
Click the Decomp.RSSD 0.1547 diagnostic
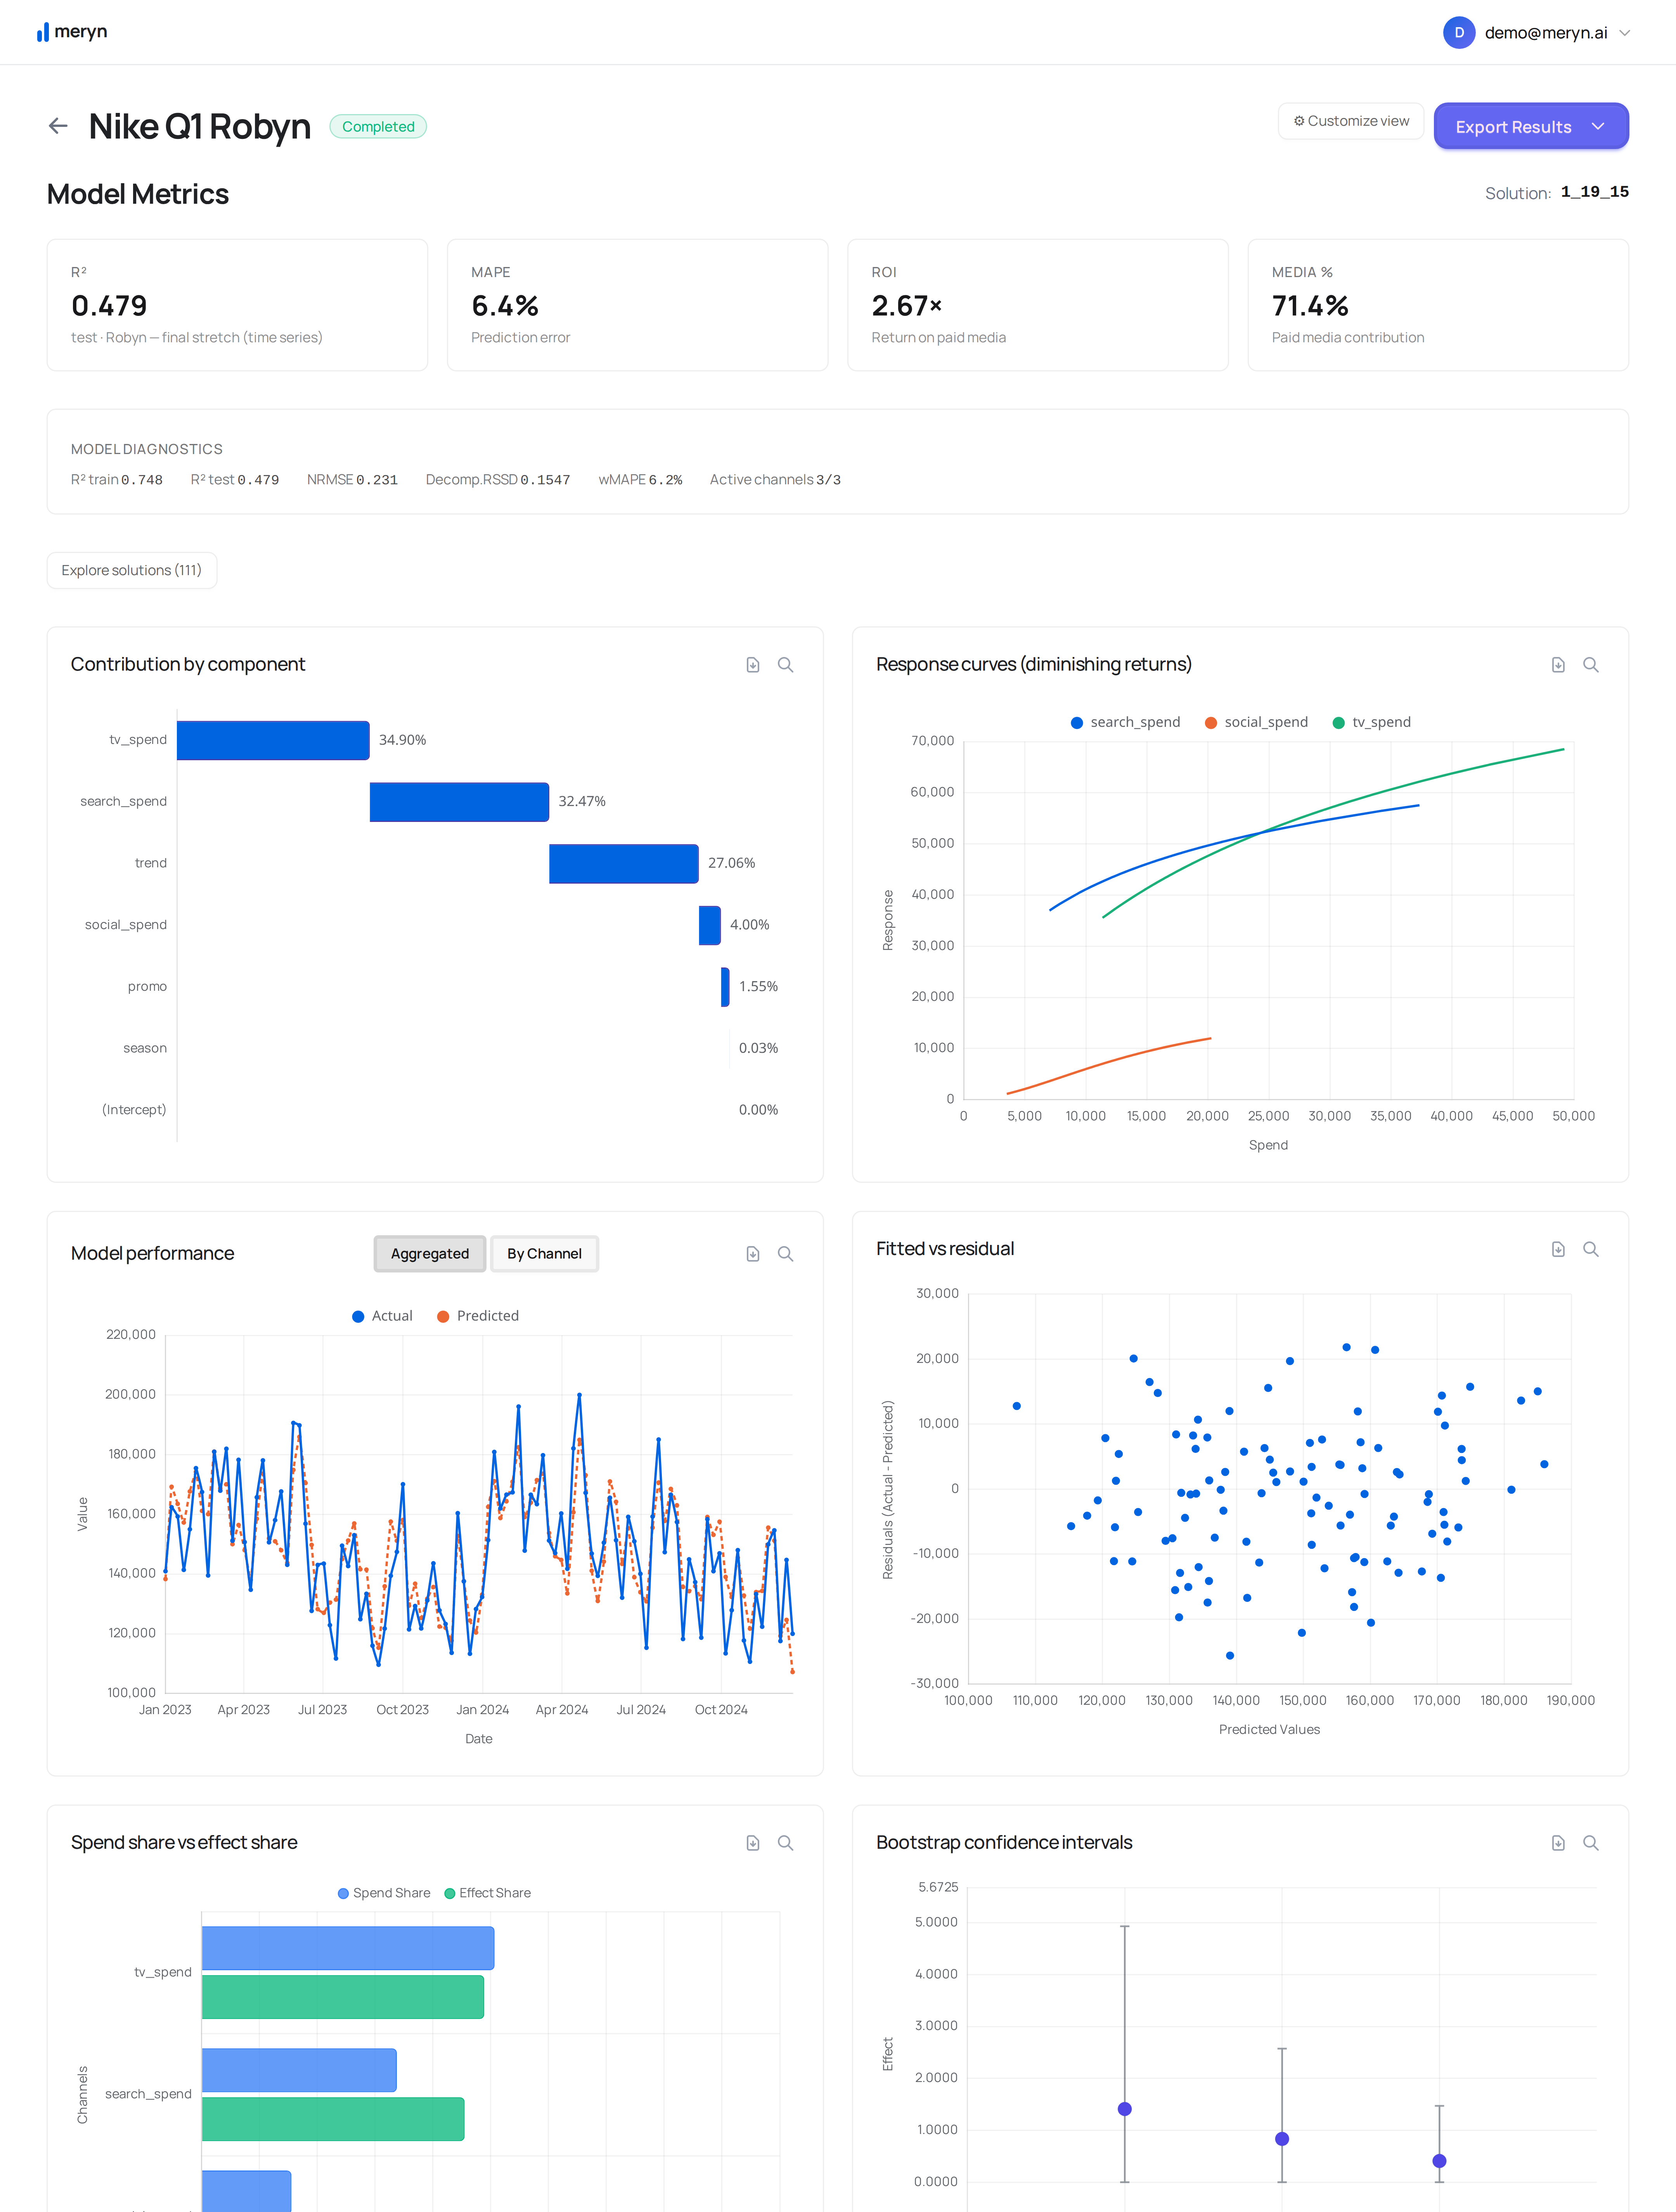tap(498, 480)
